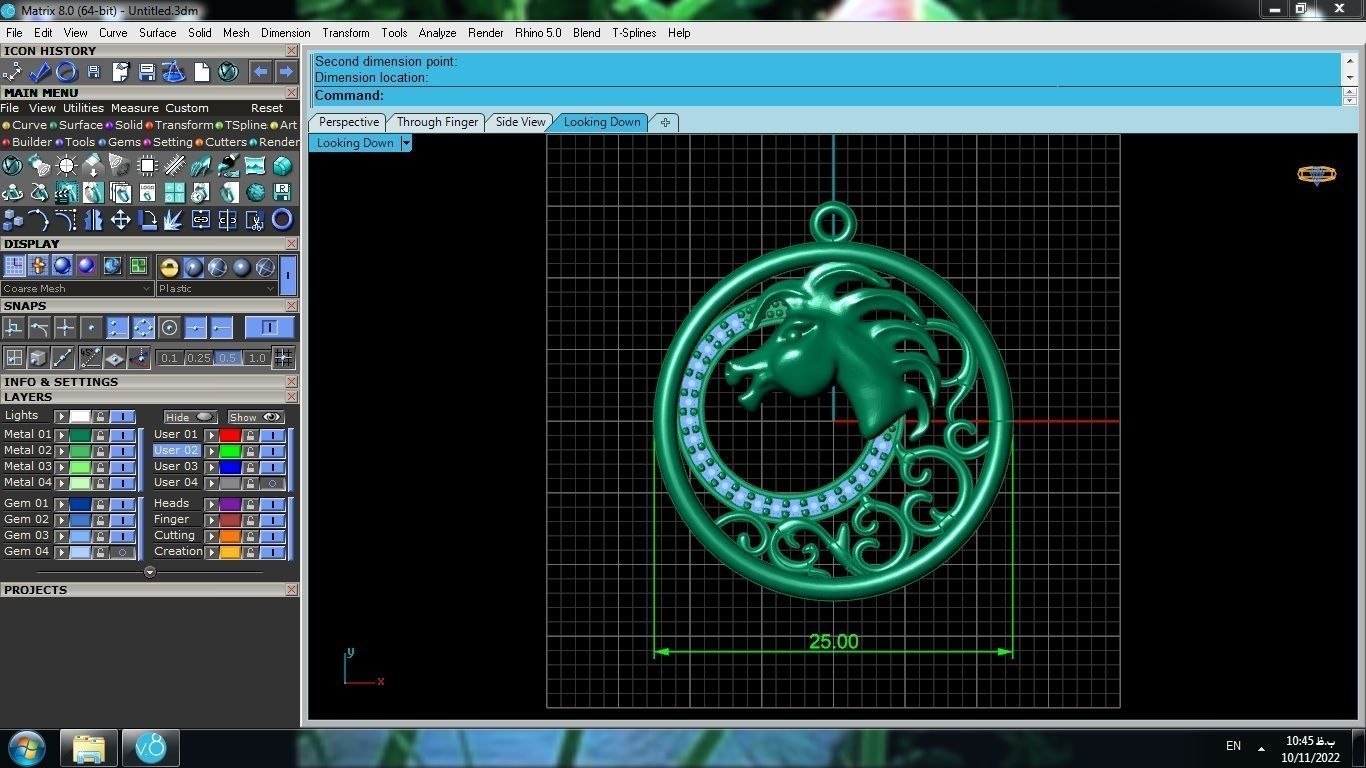Toggle the Metal 01 layer on/off switch

[123, 435]
